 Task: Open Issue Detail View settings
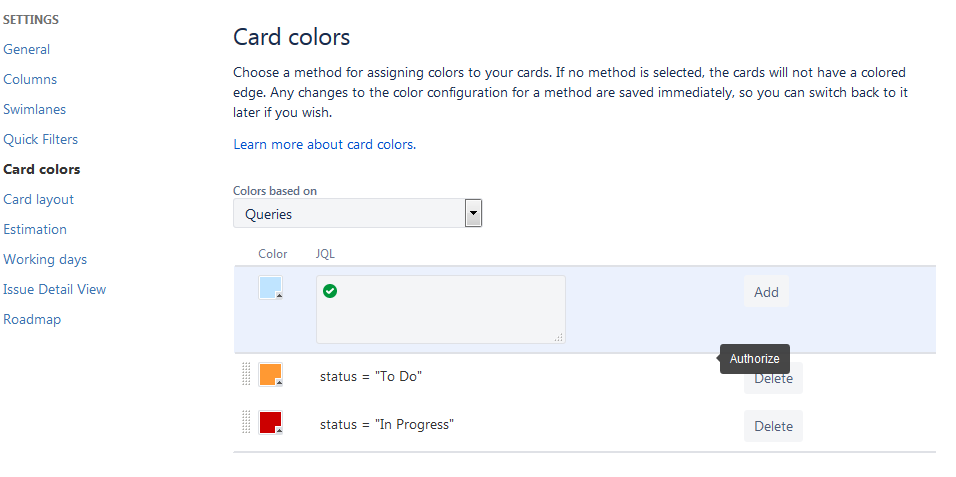point(54,289)
